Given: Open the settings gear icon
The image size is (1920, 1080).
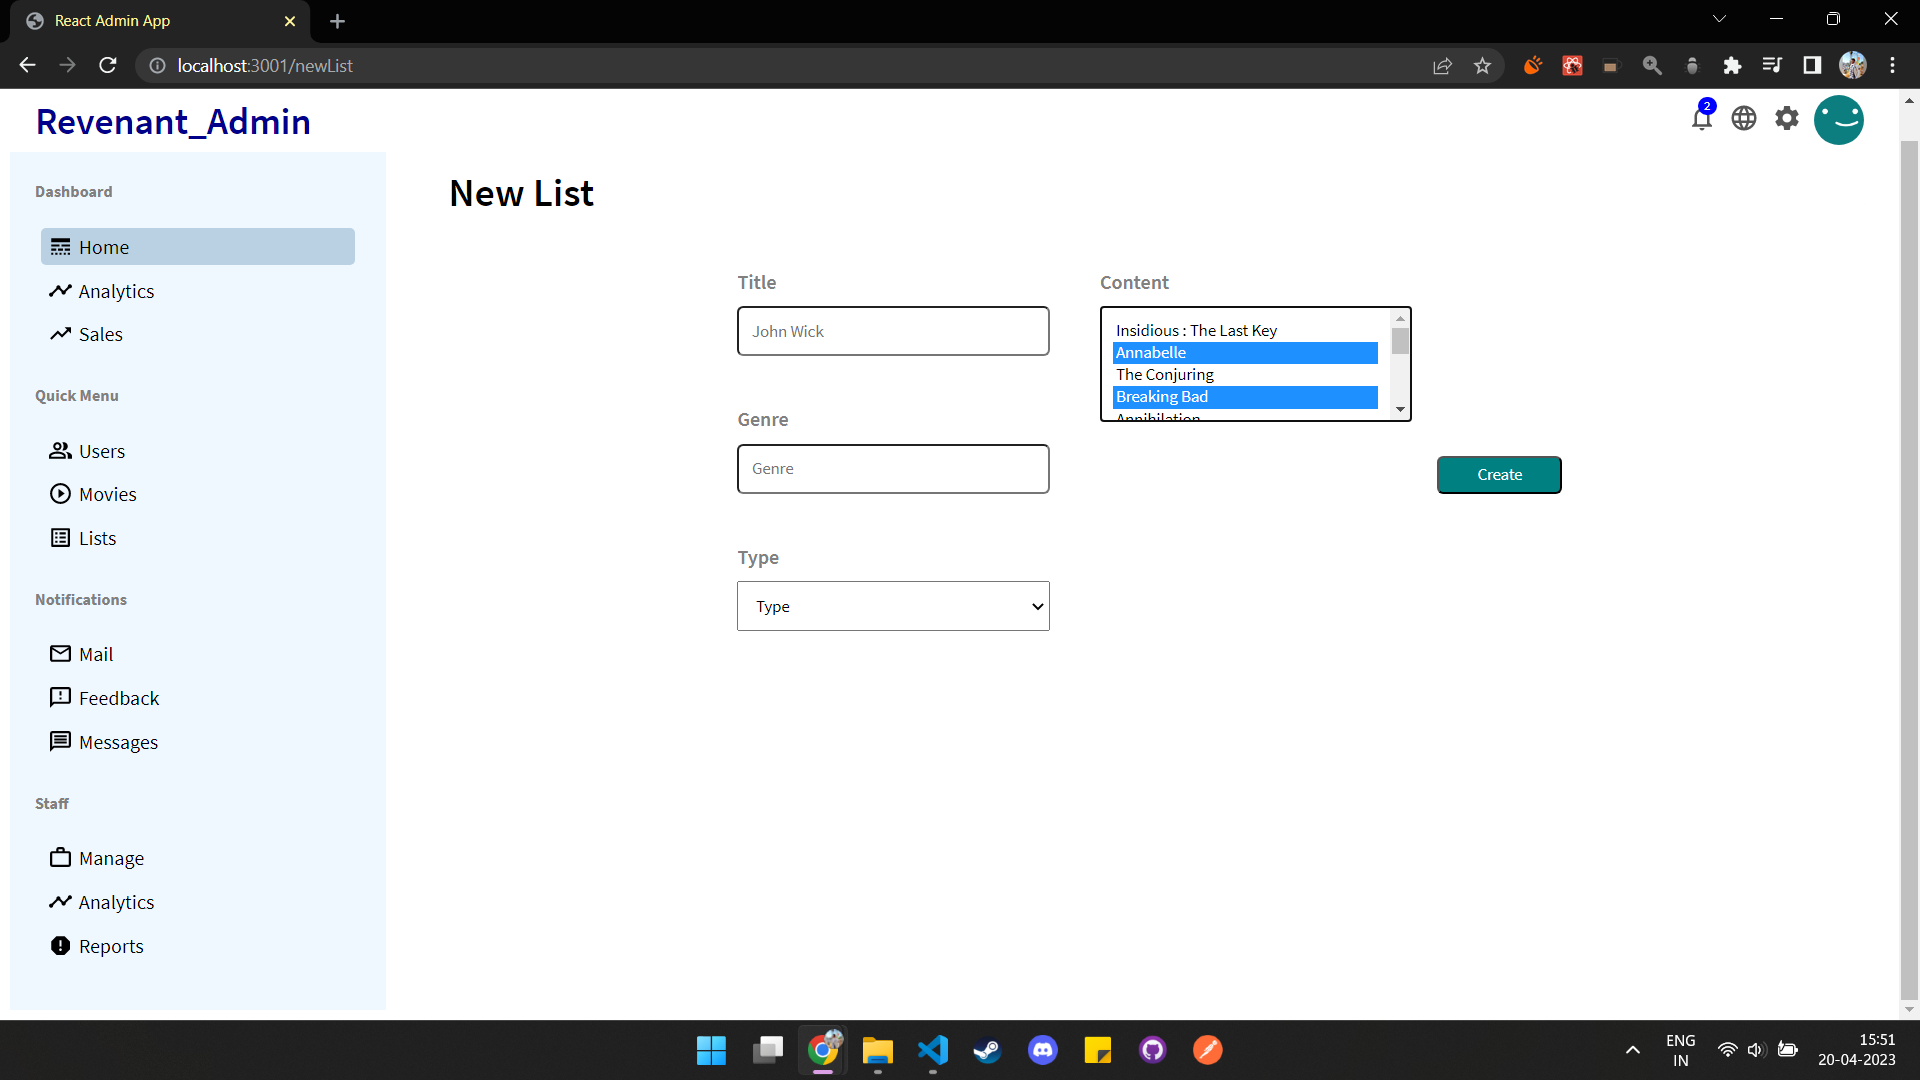Looking at the screenshot, I should coord(1787,118).
